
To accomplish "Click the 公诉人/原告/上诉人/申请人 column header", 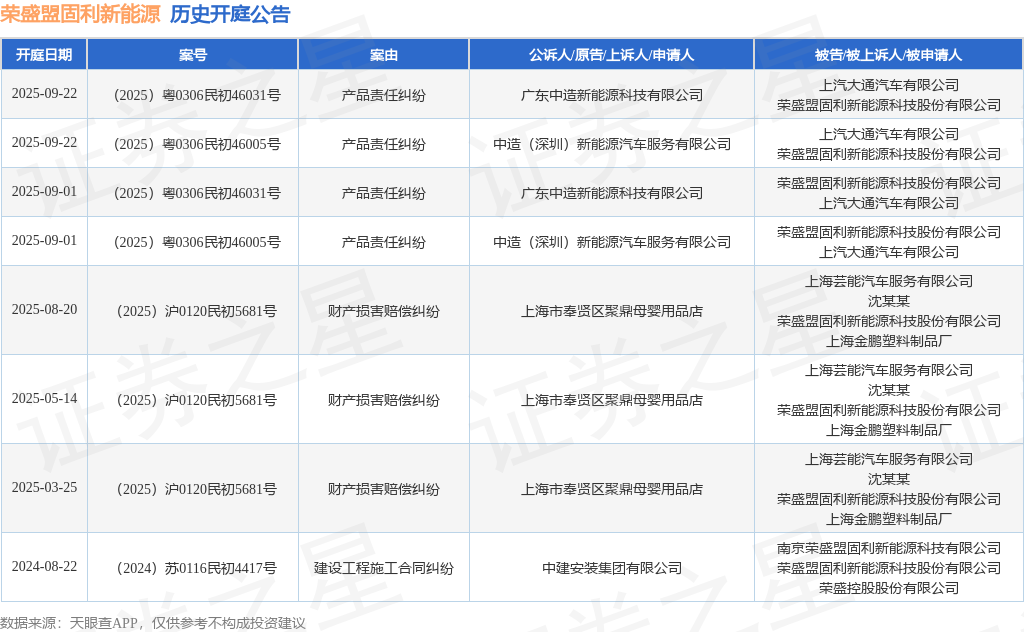I will point(611,55).
